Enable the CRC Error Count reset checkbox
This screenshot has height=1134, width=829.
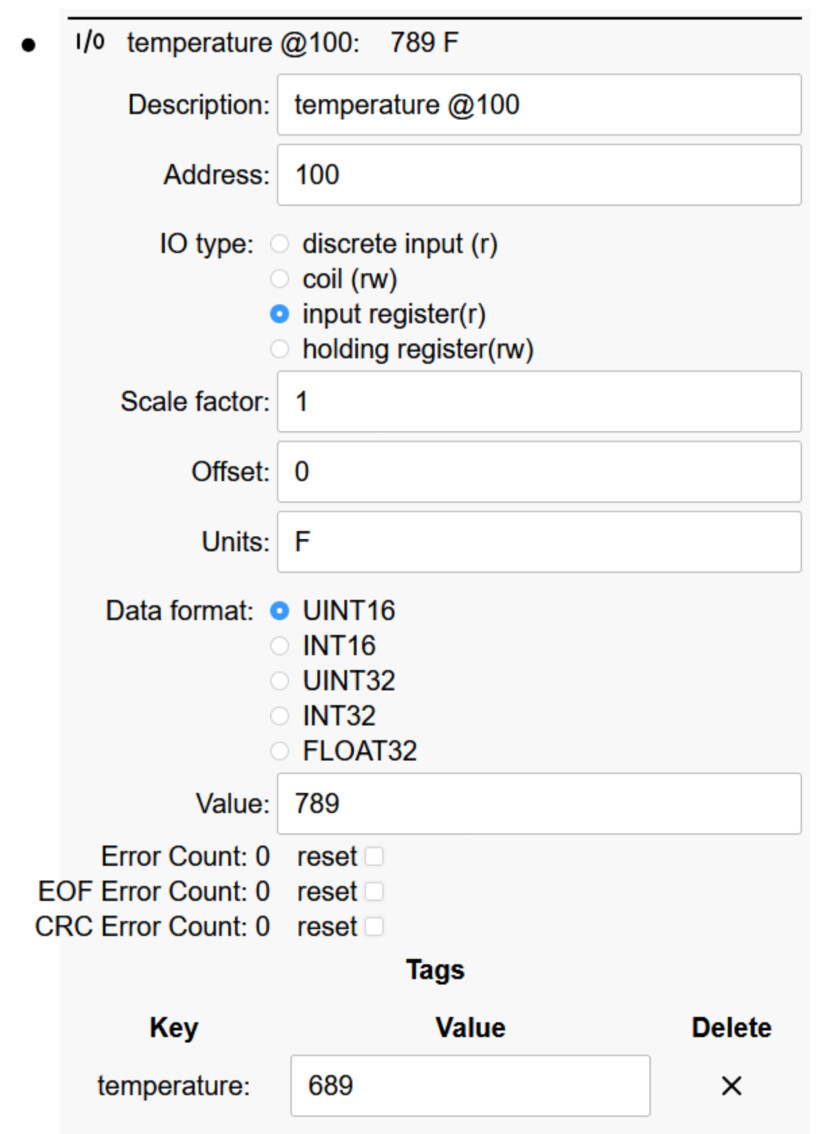374,927
